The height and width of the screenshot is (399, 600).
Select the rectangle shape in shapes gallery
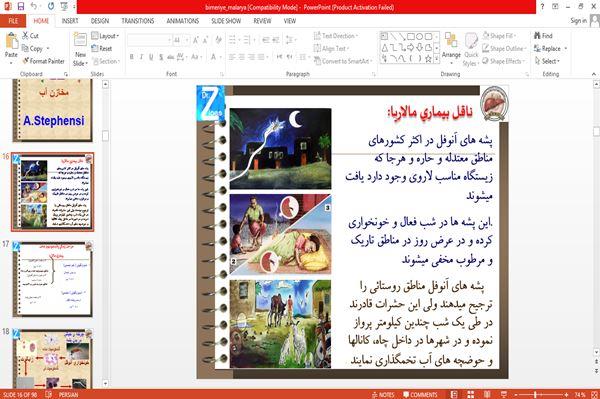click(411, 37)
